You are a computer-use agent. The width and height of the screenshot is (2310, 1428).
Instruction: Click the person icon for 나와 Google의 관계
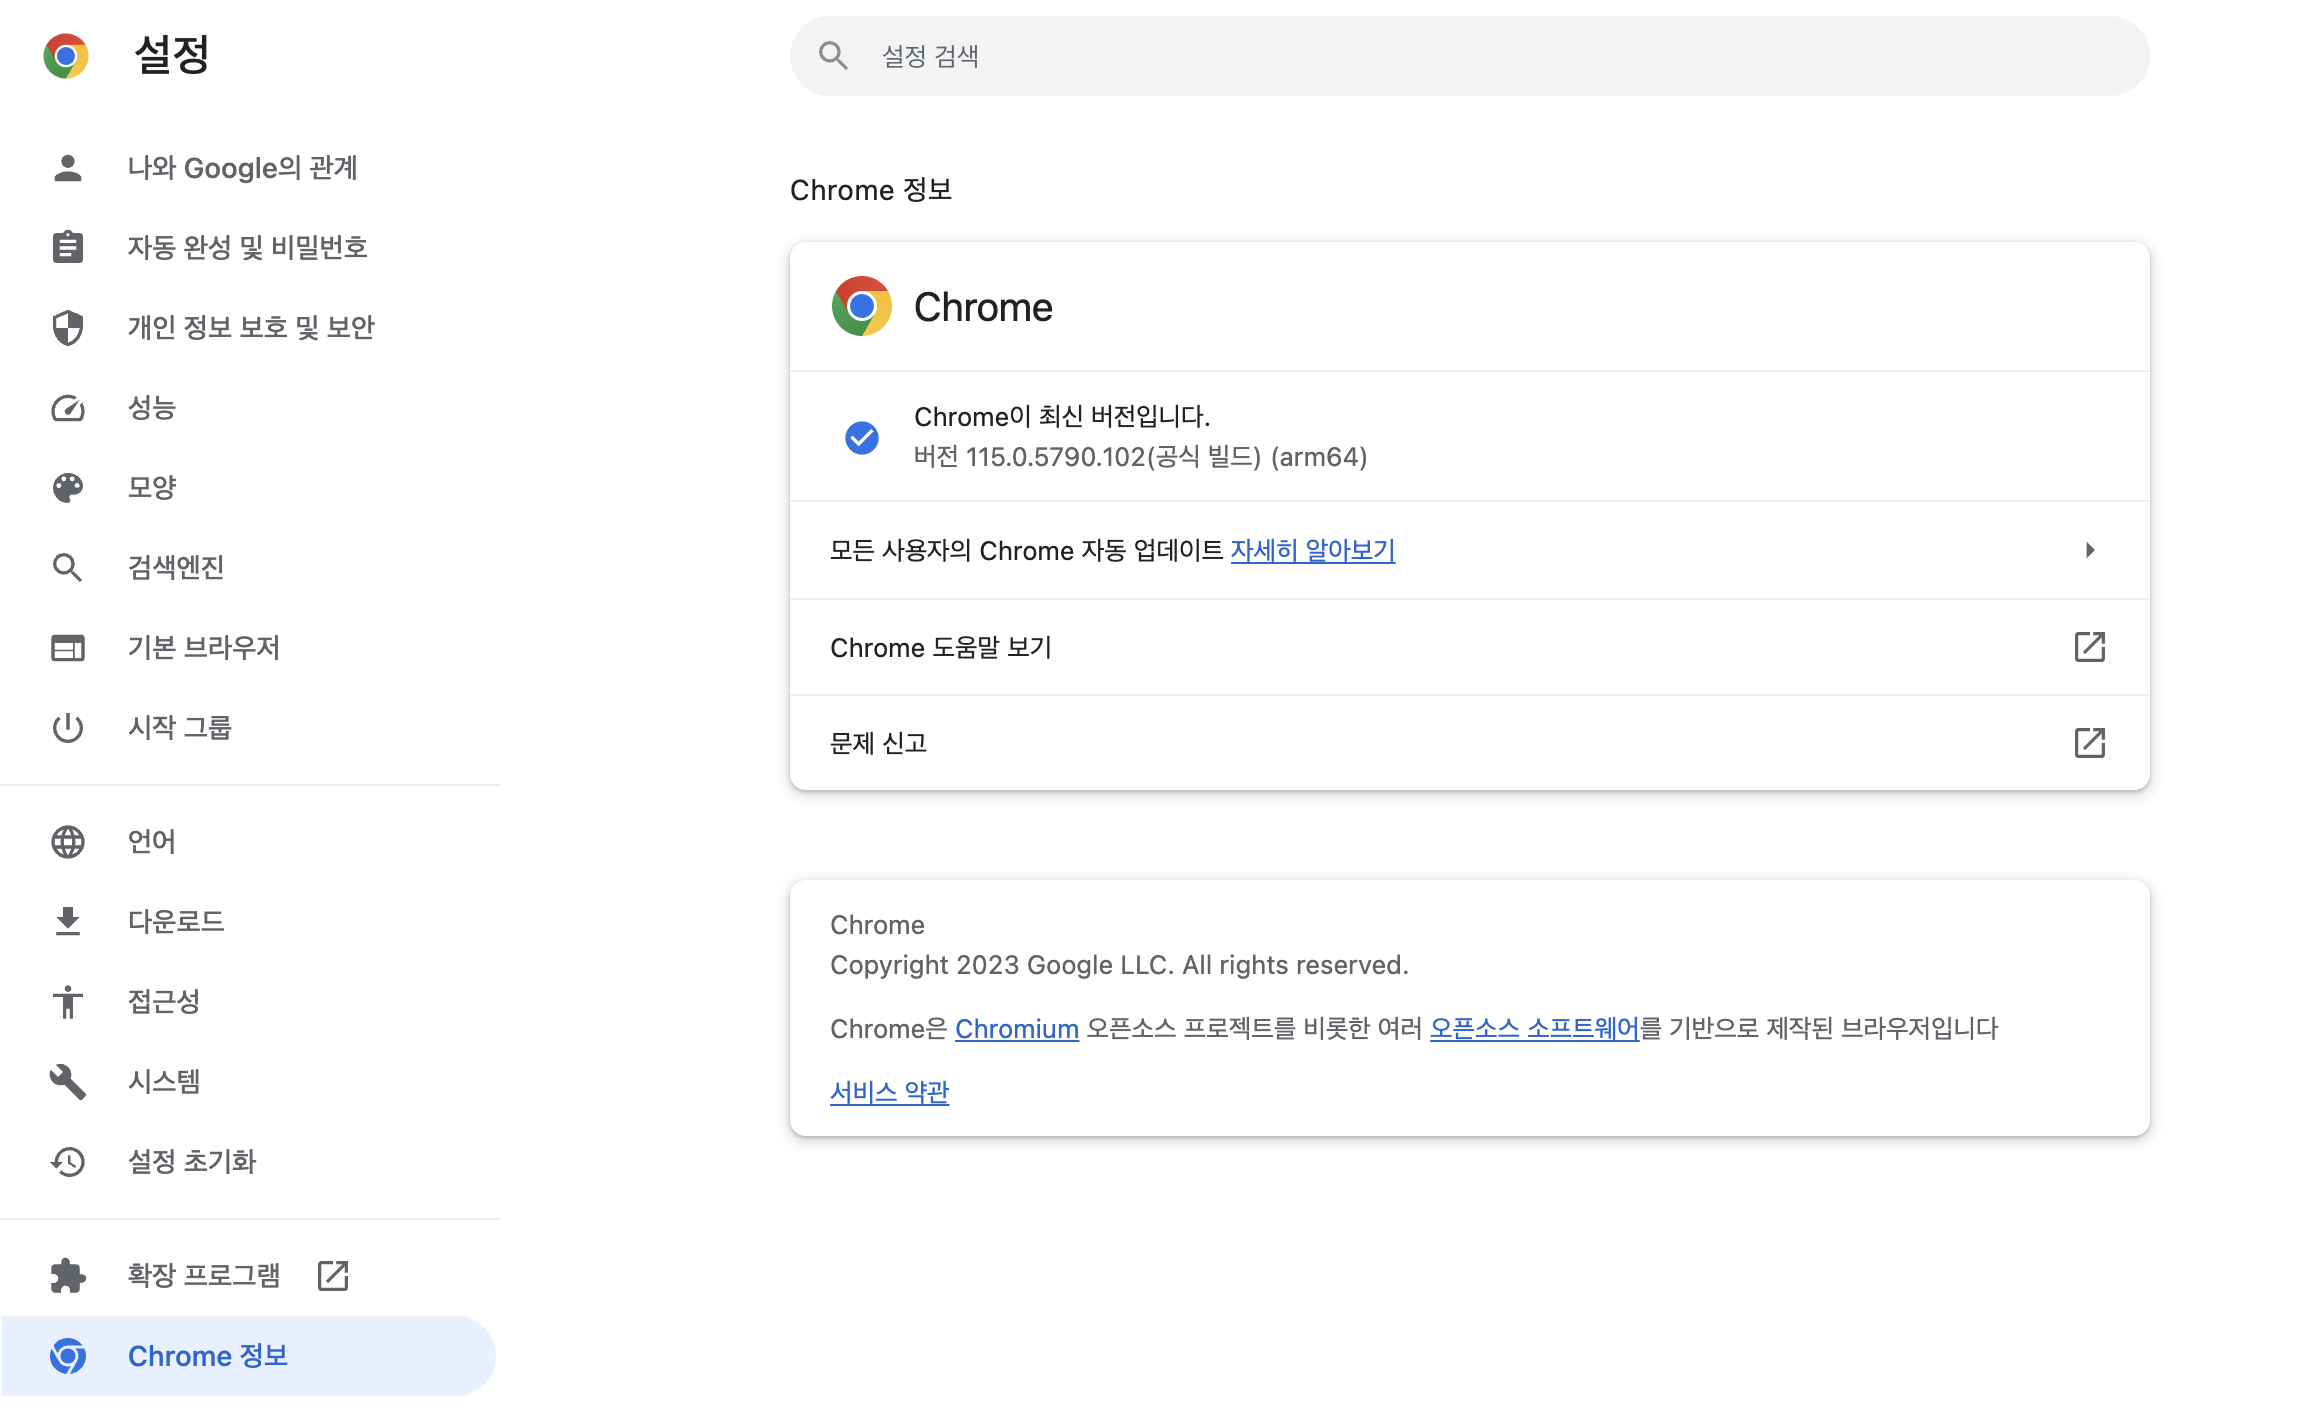(68, 168)
